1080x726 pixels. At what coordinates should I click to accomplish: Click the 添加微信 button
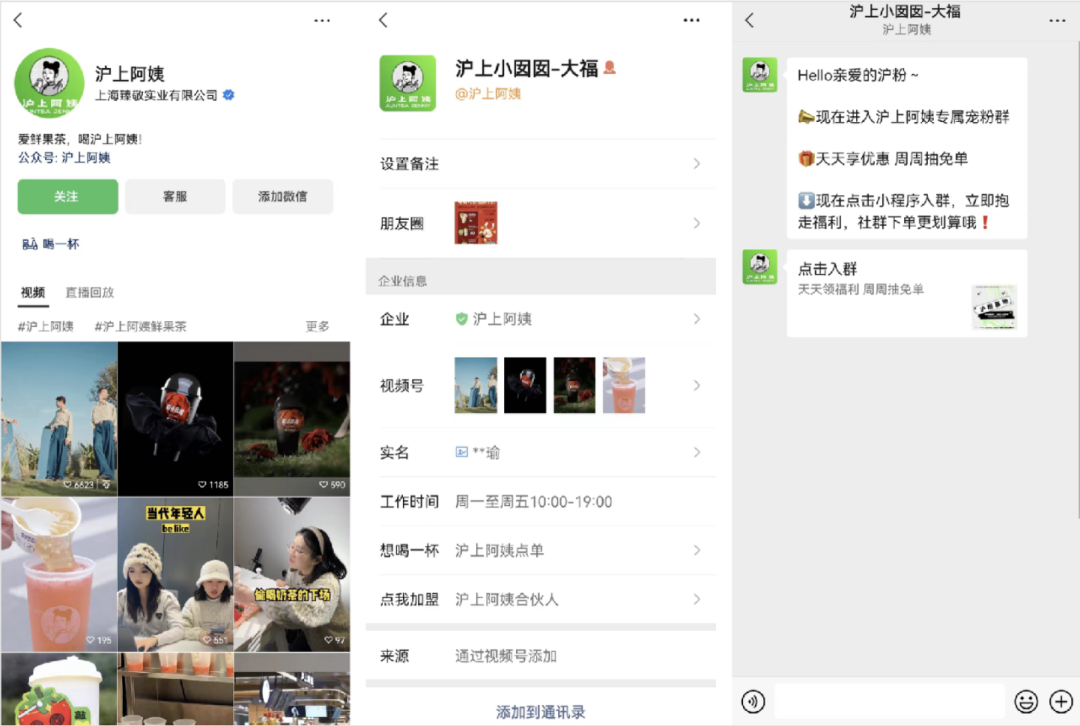(282, 196)
